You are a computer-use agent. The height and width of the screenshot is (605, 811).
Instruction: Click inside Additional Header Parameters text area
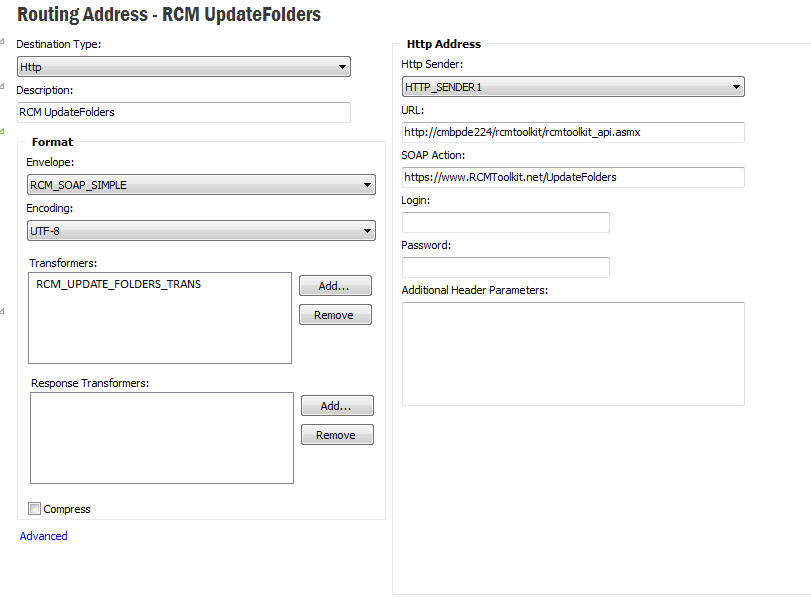point(573,353)
